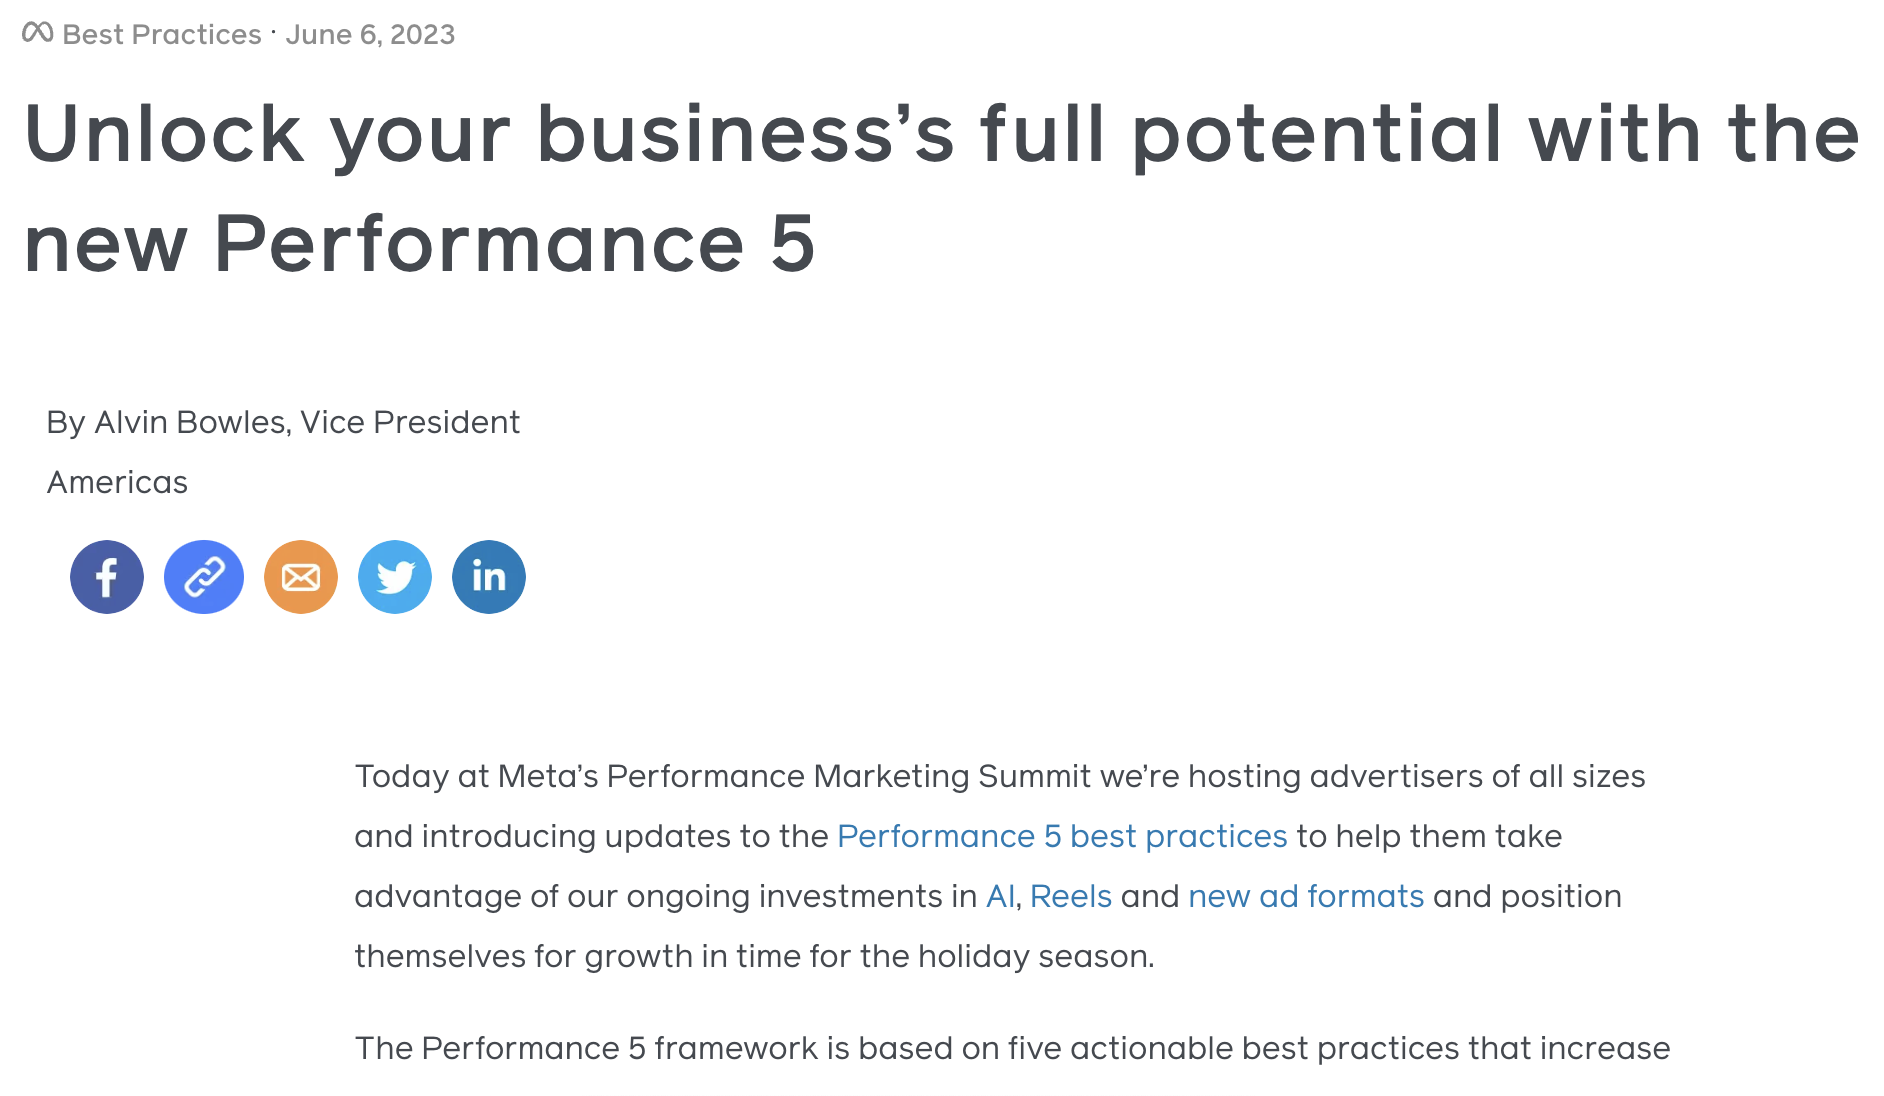
Task: Click the June 6, 2023 date
Action: [370, 35]
